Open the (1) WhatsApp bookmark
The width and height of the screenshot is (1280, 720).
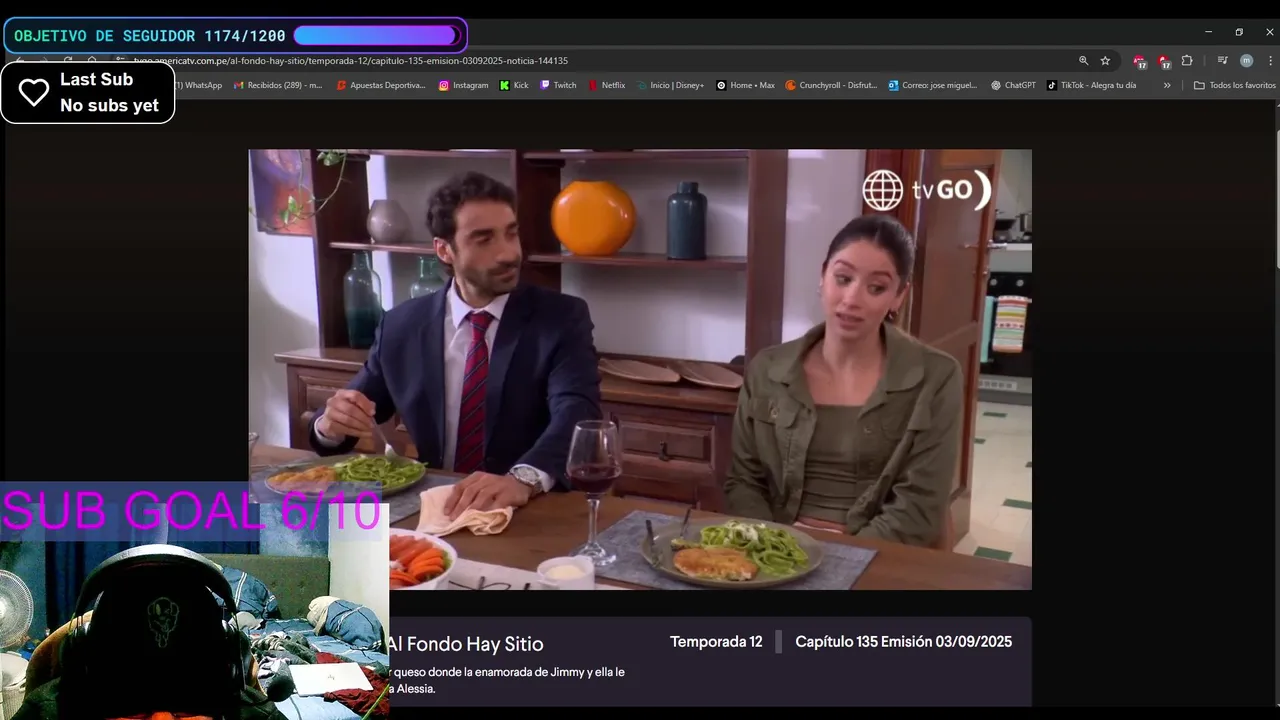198,85
